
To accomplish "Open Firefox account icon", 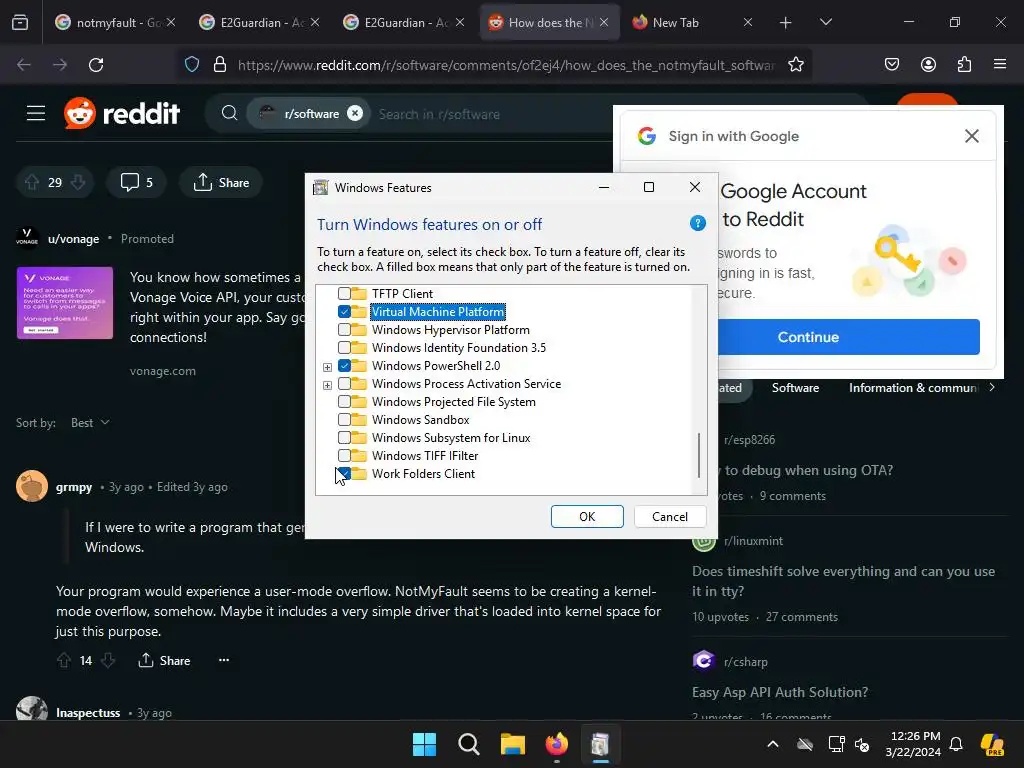I will (x=928, y=65).
